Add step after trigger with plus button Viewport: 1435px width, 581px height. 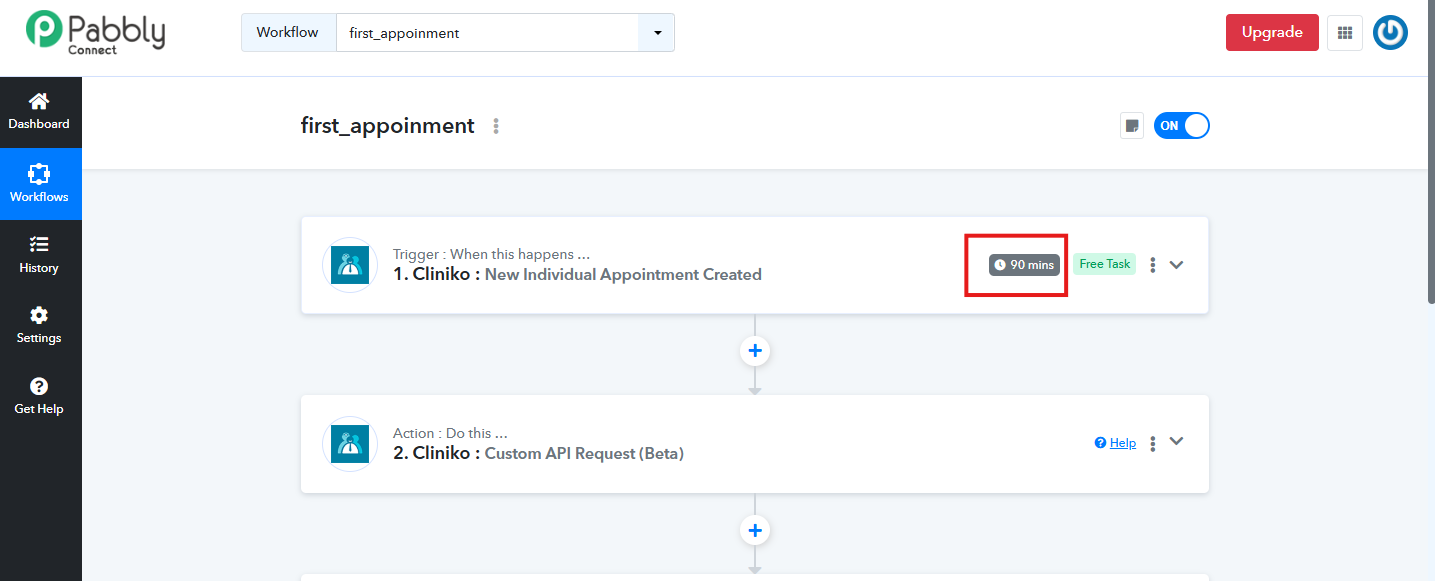click(x=755, y=351)
